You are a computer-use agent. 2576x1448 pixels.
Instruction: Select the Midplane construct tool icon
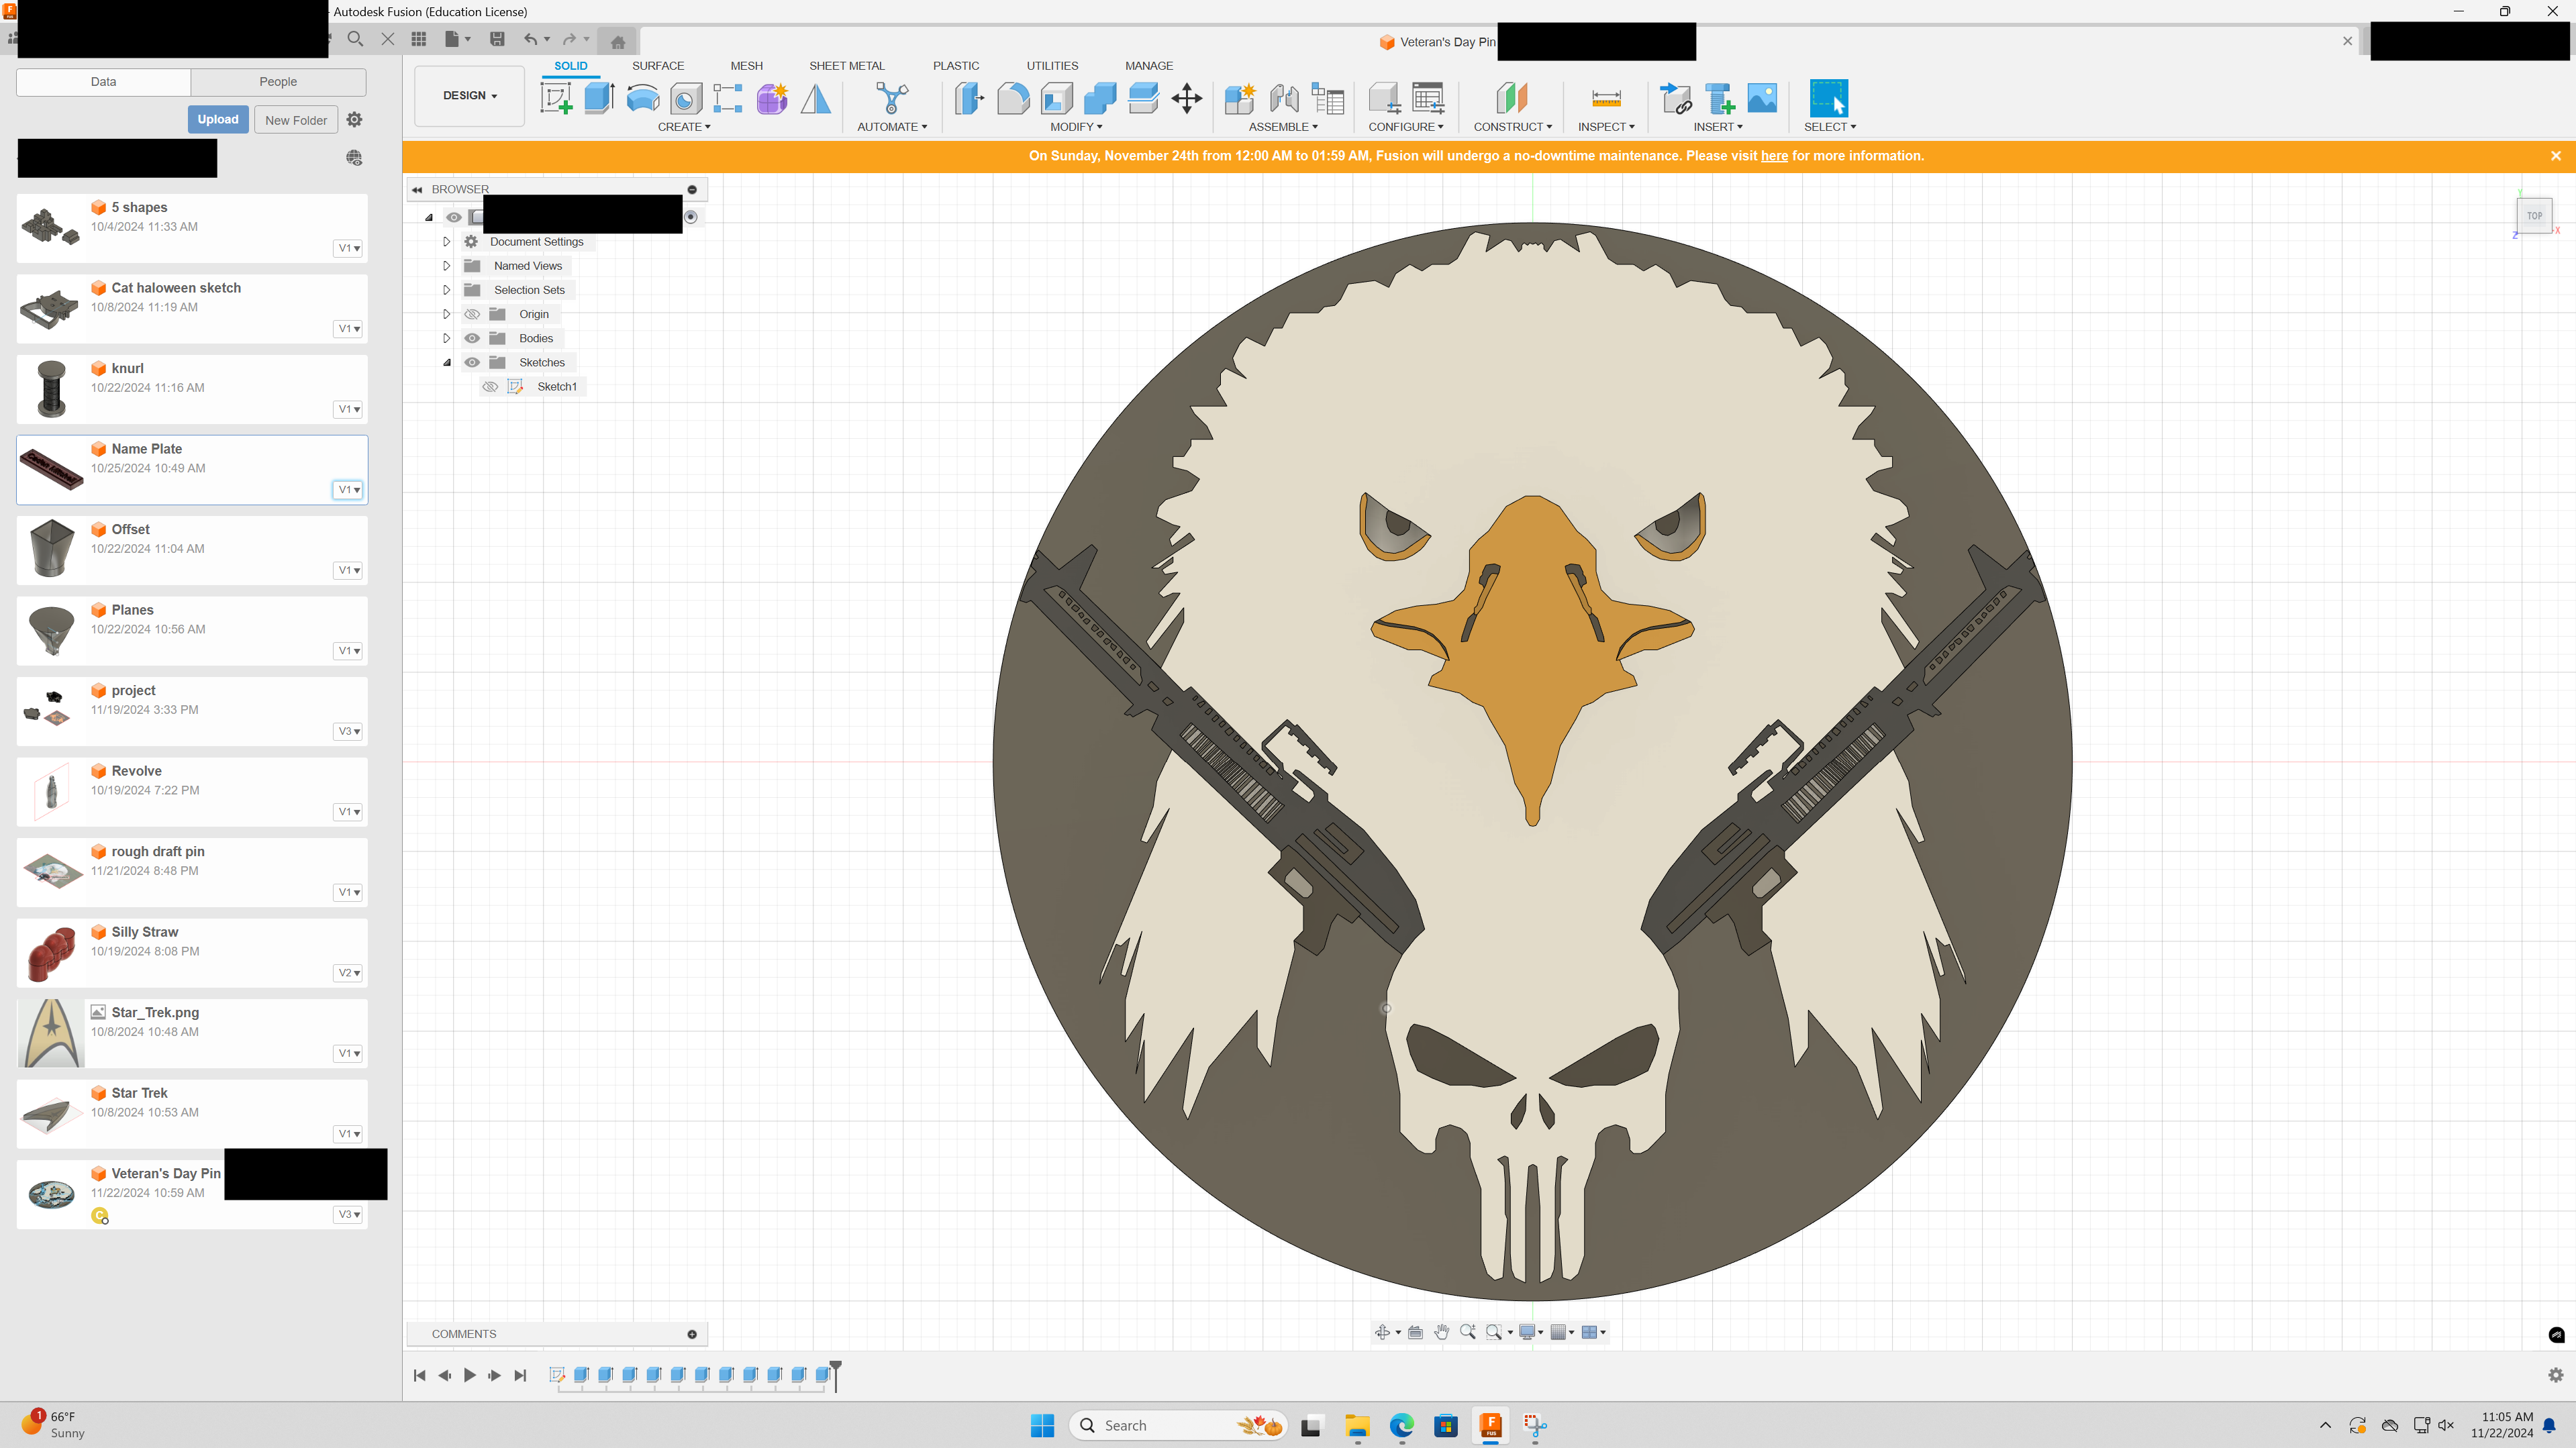click(1512, 98)
